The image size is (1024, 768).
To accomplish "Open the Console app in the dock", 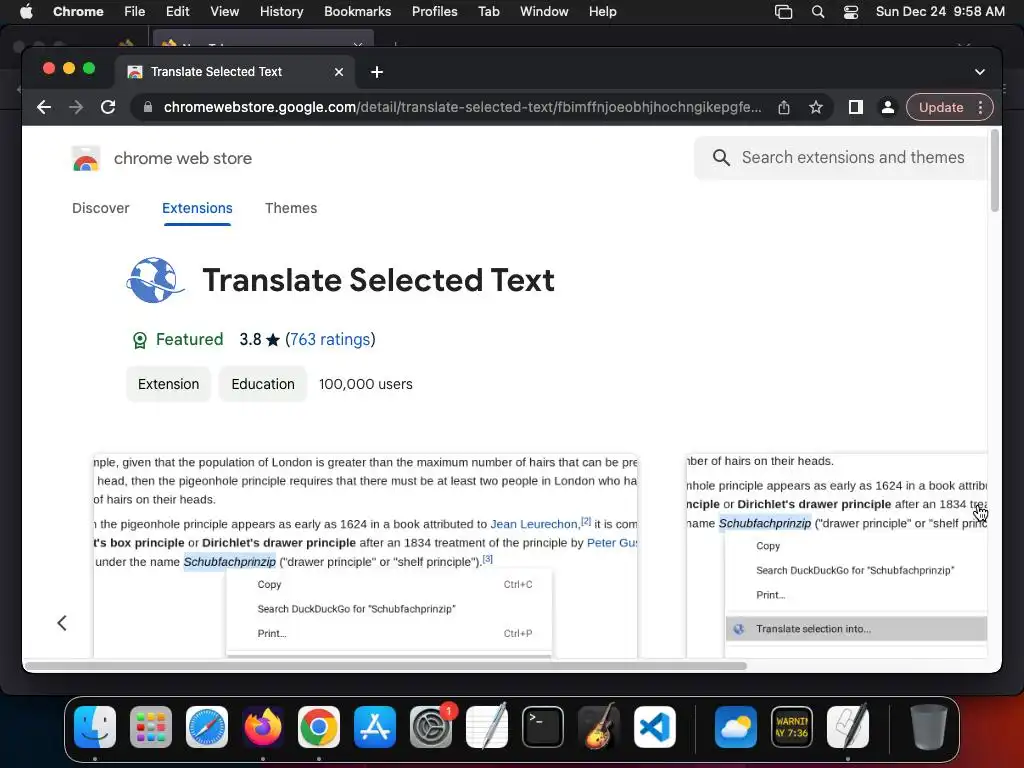I will (x=792, y=727).
